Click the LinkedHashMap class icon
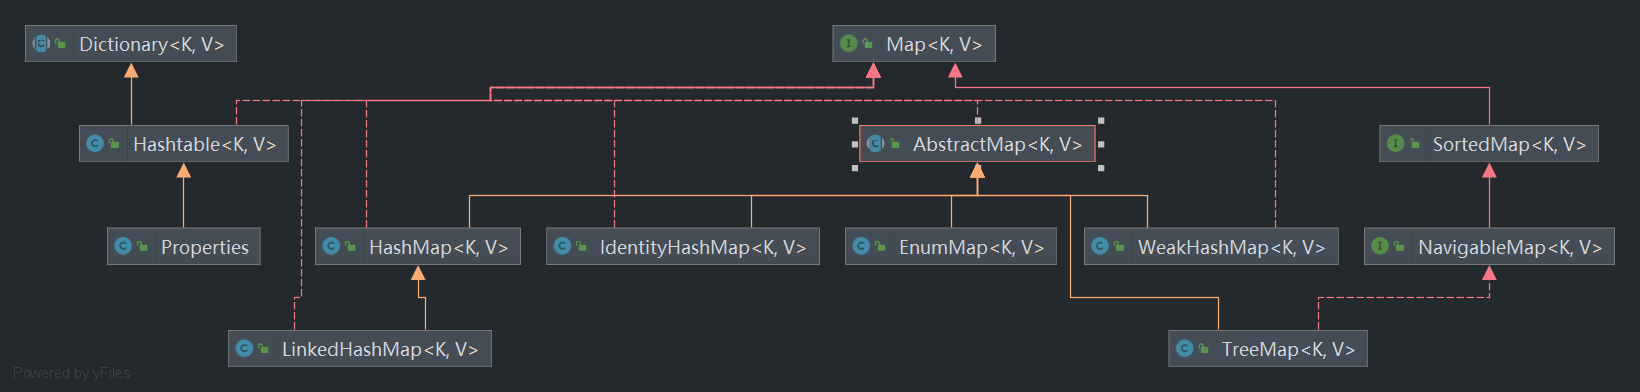The width and height of the screenshot is (1640, 392). (x=244, y=348)
